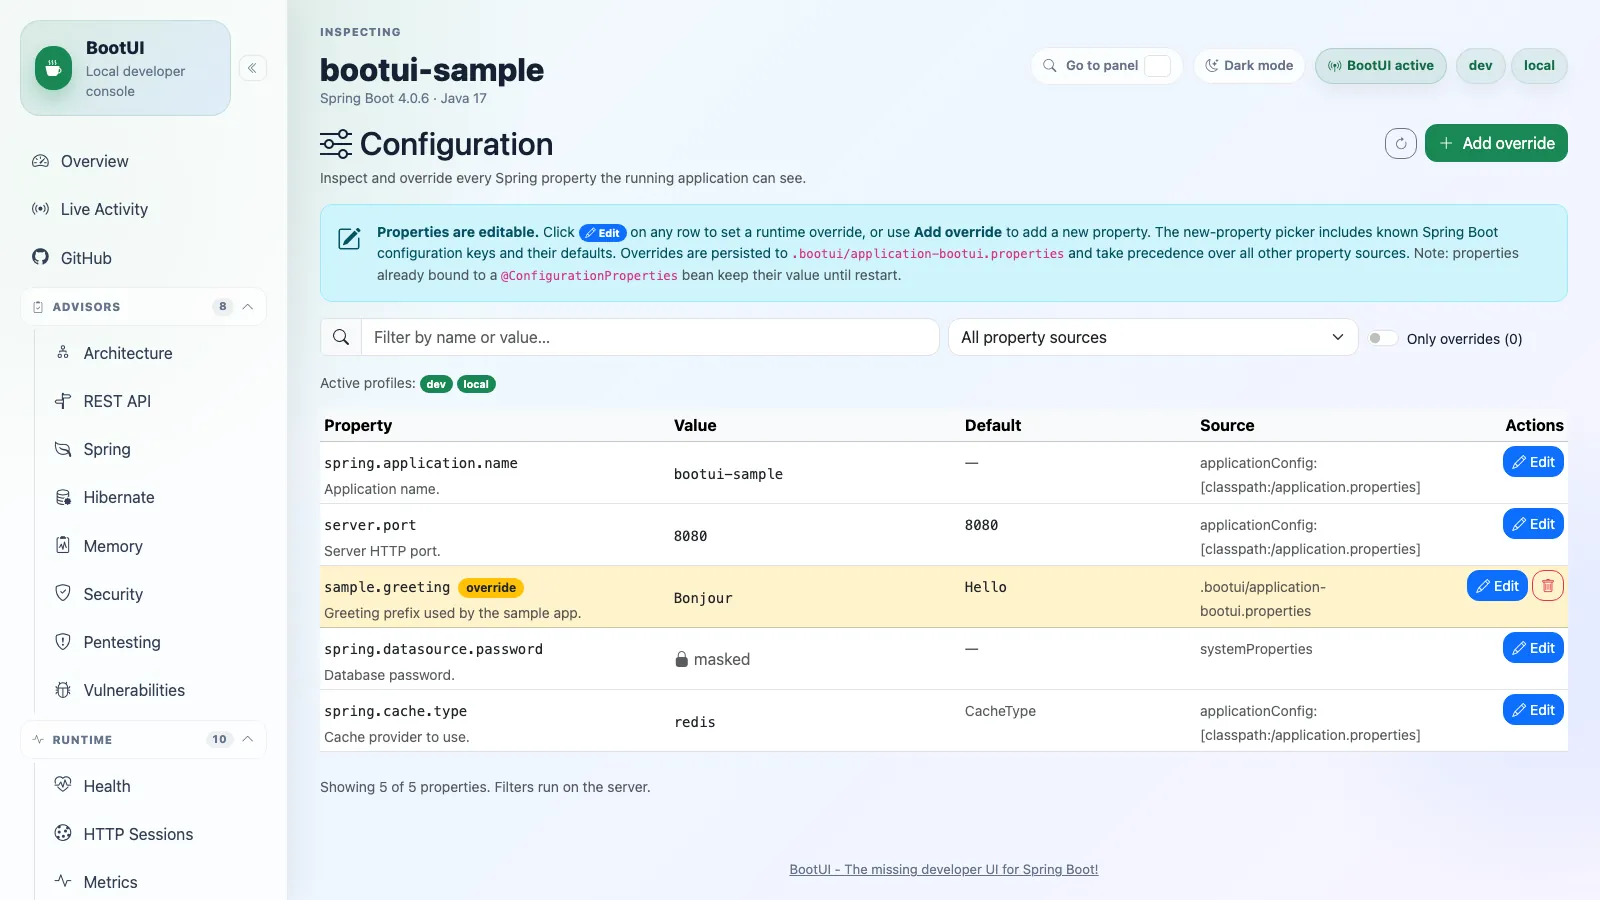This screenshot has height=900, width=1600.
Task: Collapse the Advisors section
Action: coord(144,306)
